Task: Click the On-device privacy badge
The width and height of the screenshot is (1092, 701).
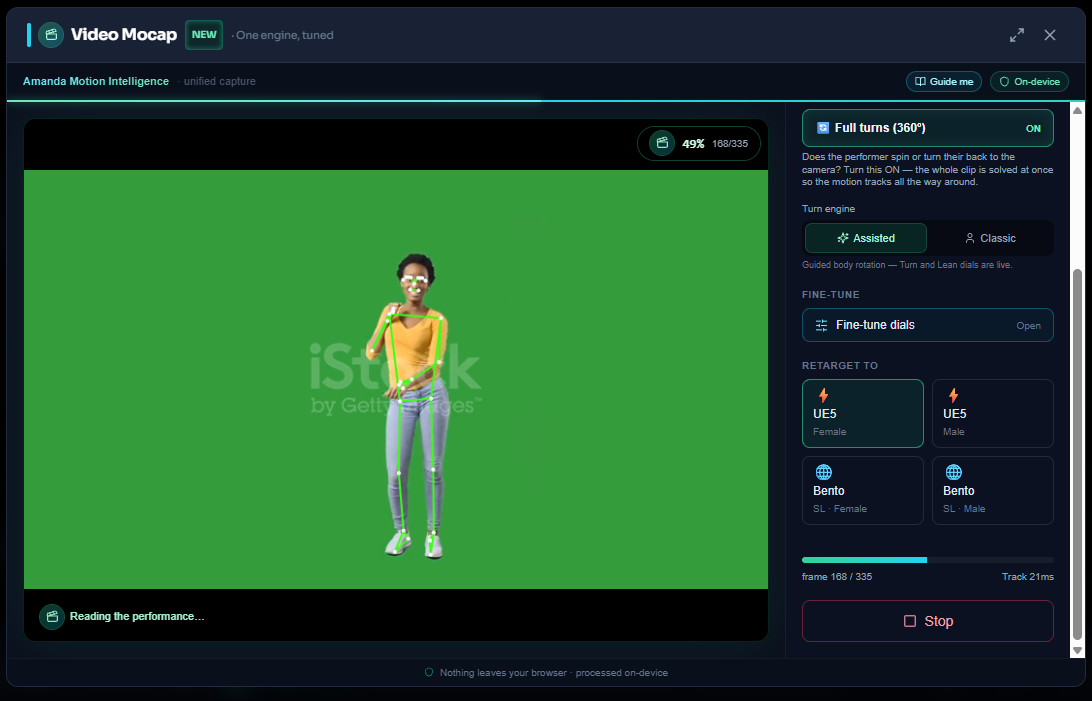Action: (x=1029, y=81)
